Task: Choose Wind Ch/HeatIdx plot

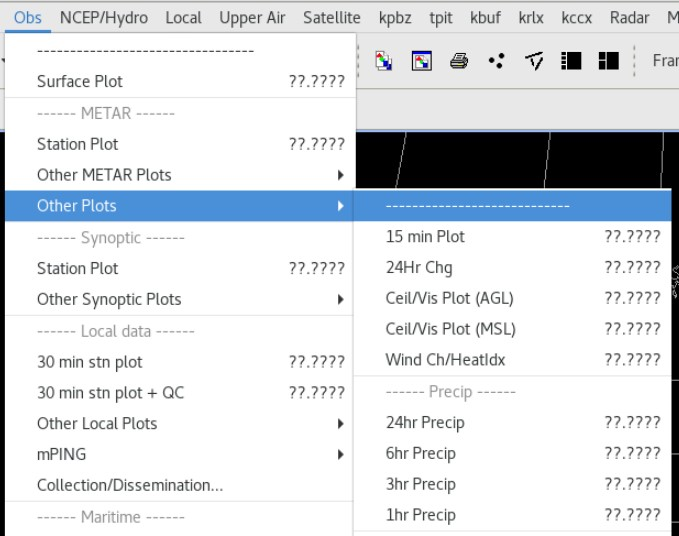Action: (x=513, y=360)
